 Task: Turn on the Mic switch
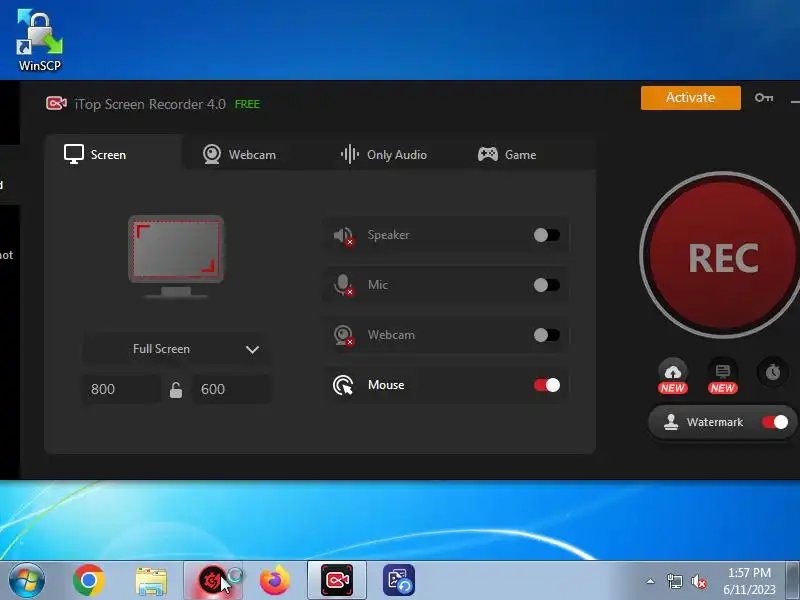[546, 285]
